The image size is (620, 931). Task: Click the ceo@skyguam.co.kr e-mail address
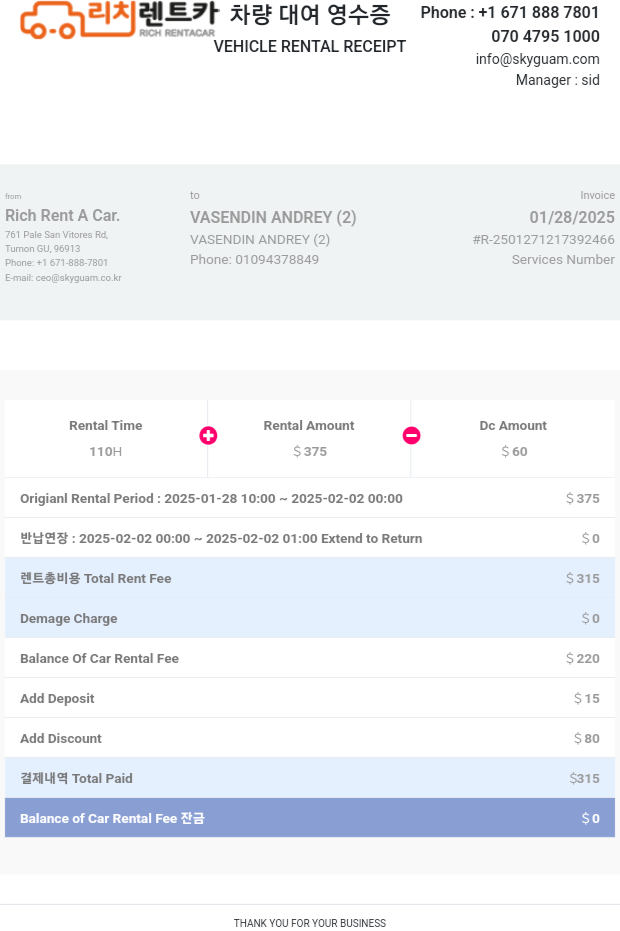(78, 278)
